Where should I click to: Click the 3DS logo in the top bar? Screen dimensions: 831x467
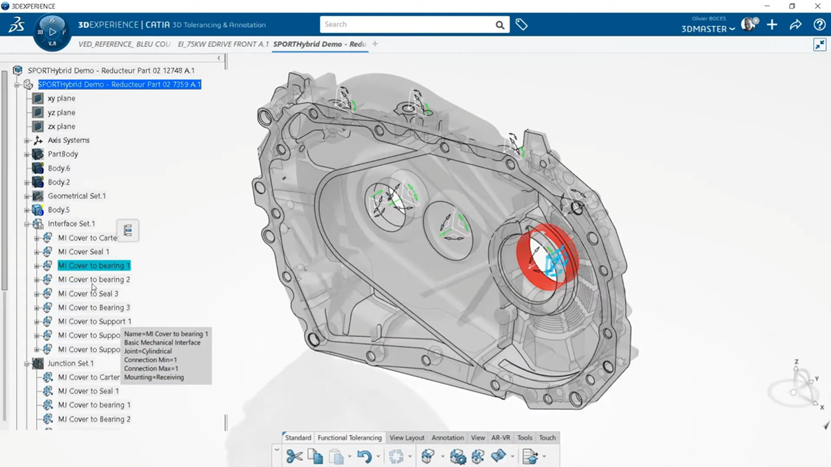pyautogui.click(x=16, y=24)
